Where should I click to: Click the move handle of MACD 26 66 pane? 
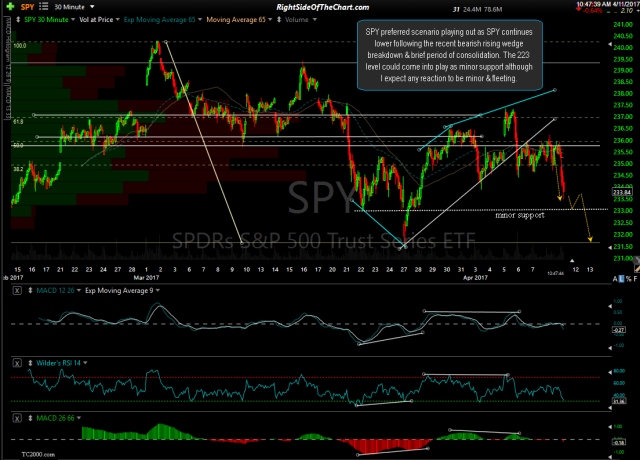[x=30, y=418]
